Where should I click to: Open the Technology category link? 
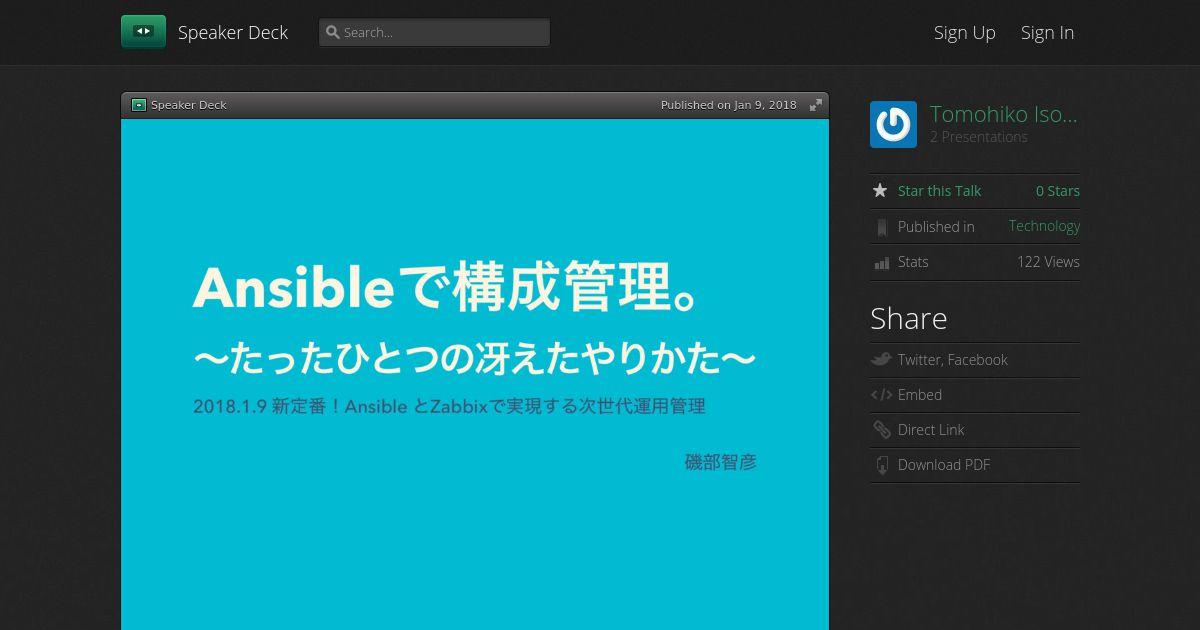click(1044, 226)
